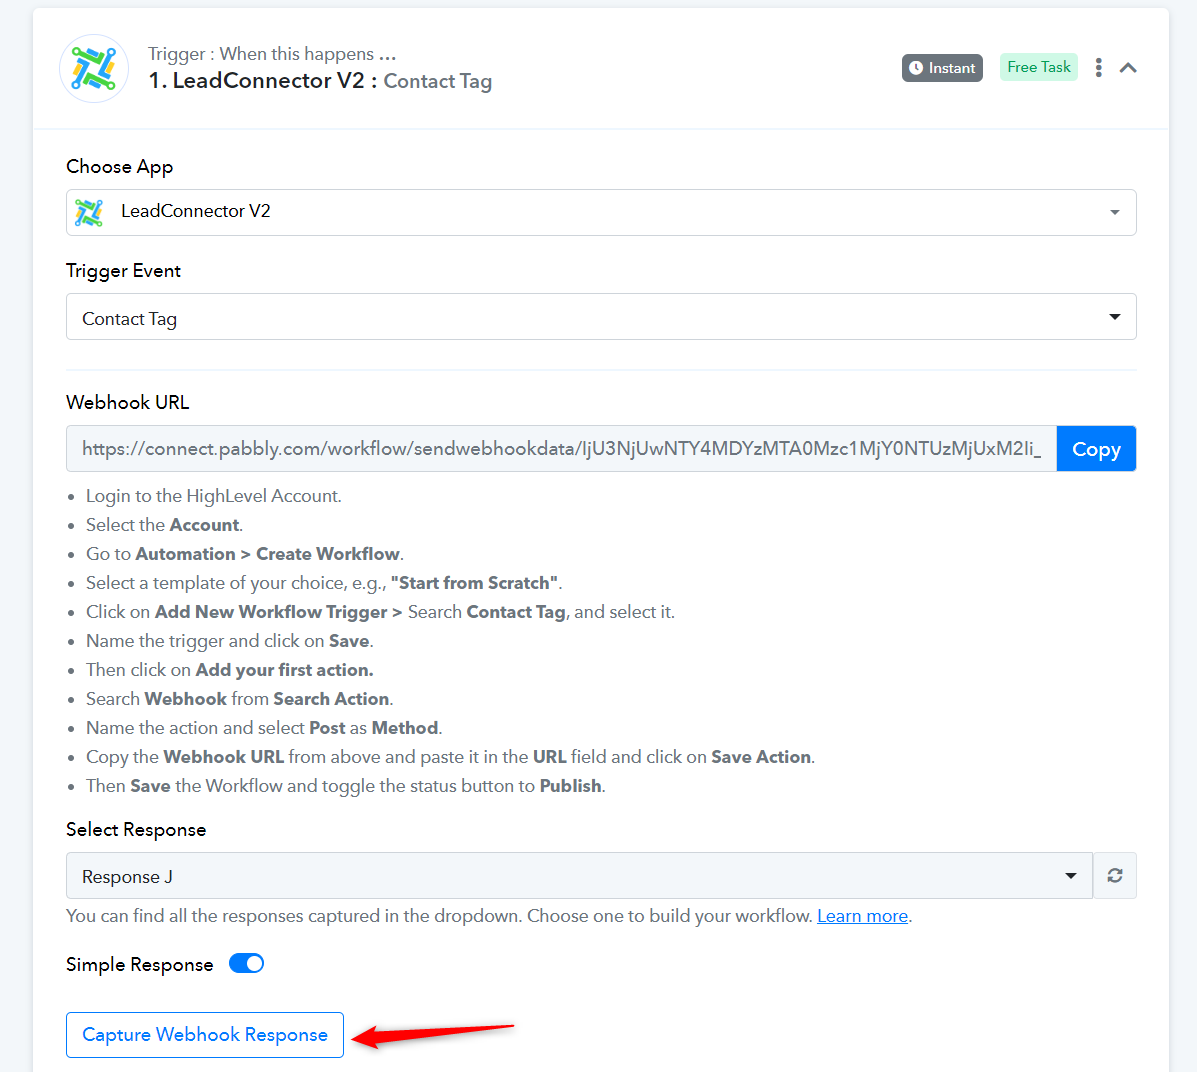Click the 'Trigger : When this happens ...' text

click(x=272, y=54)
